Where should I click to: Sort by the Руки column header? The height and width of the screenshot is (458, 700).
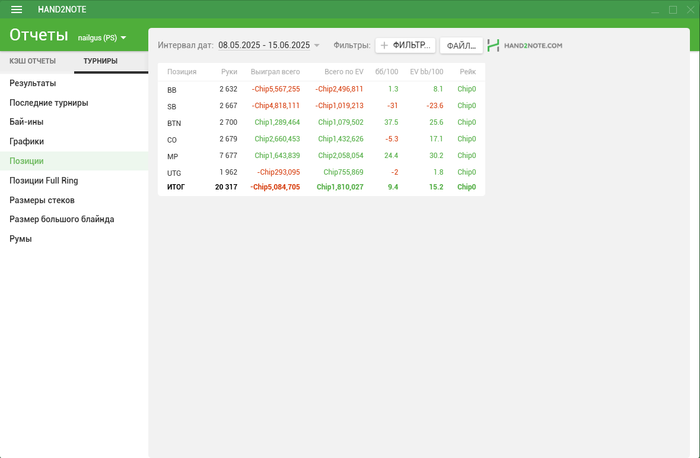point(229,72)
